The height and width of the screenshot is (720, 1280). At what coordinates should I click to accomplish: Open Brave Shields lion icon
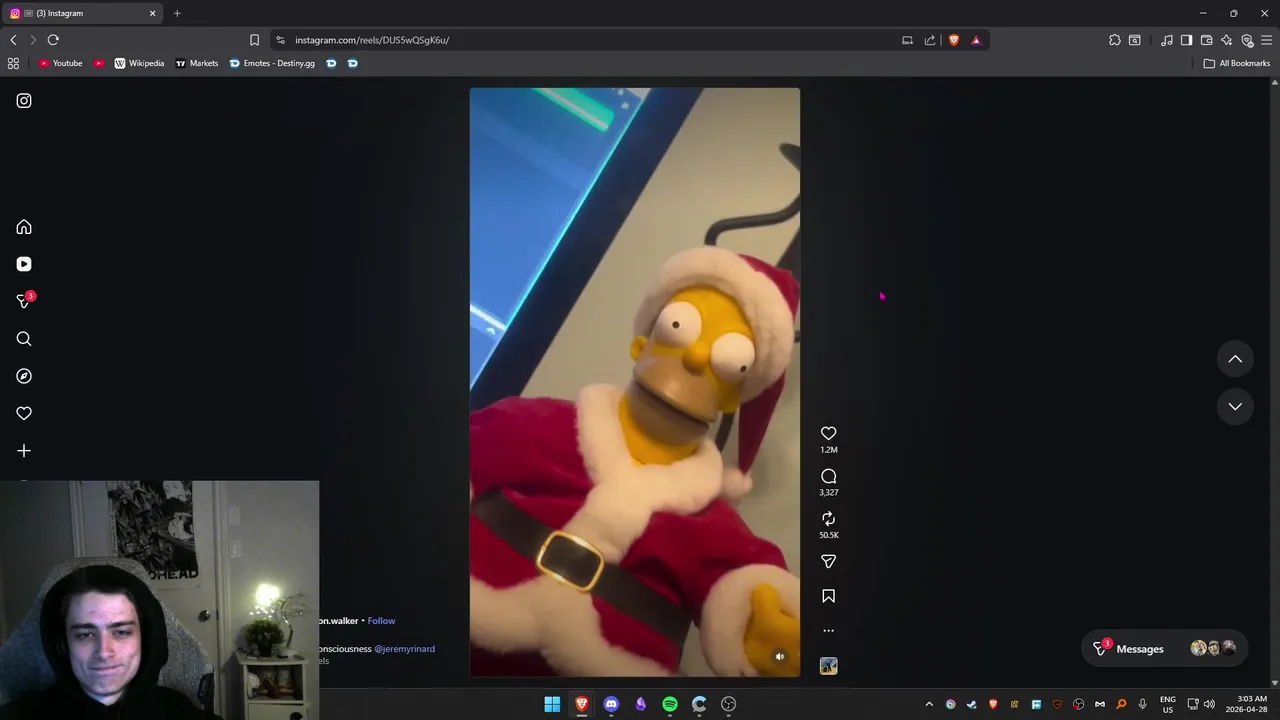953,40
